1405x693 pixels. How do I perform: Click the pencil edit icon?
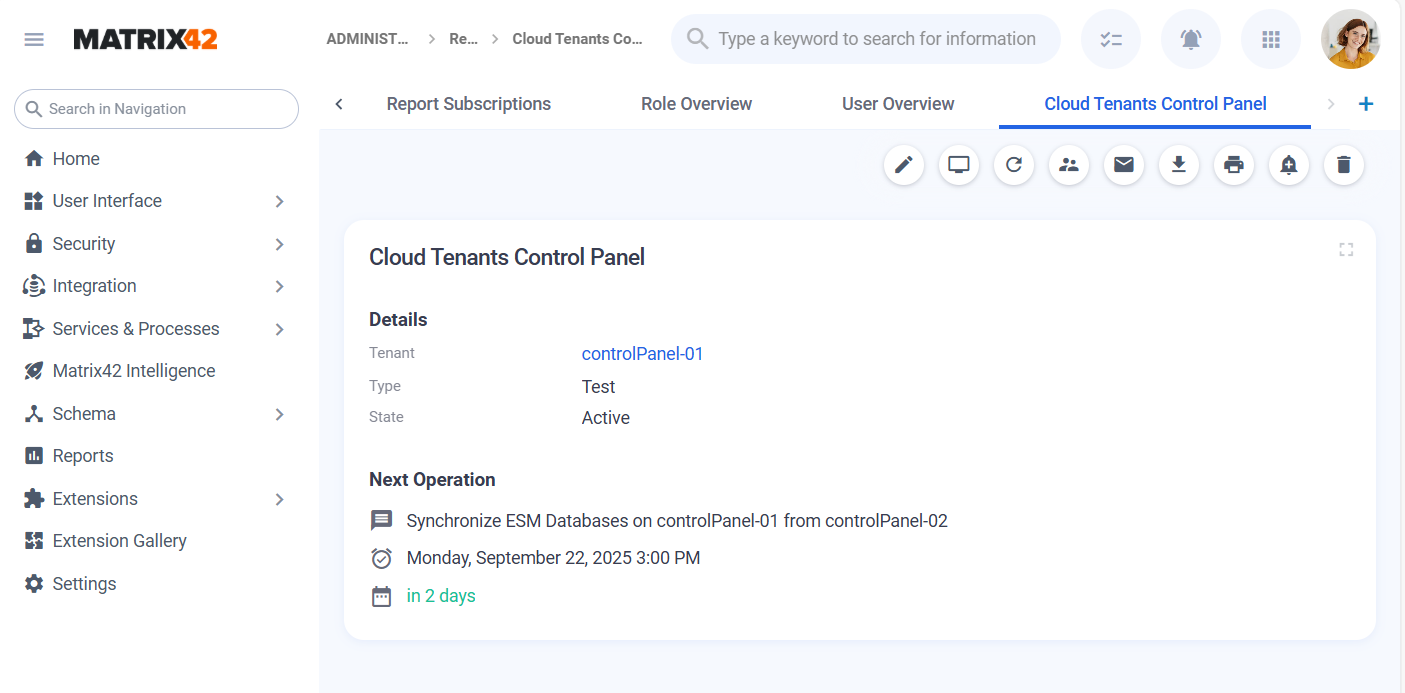(904, 165)
